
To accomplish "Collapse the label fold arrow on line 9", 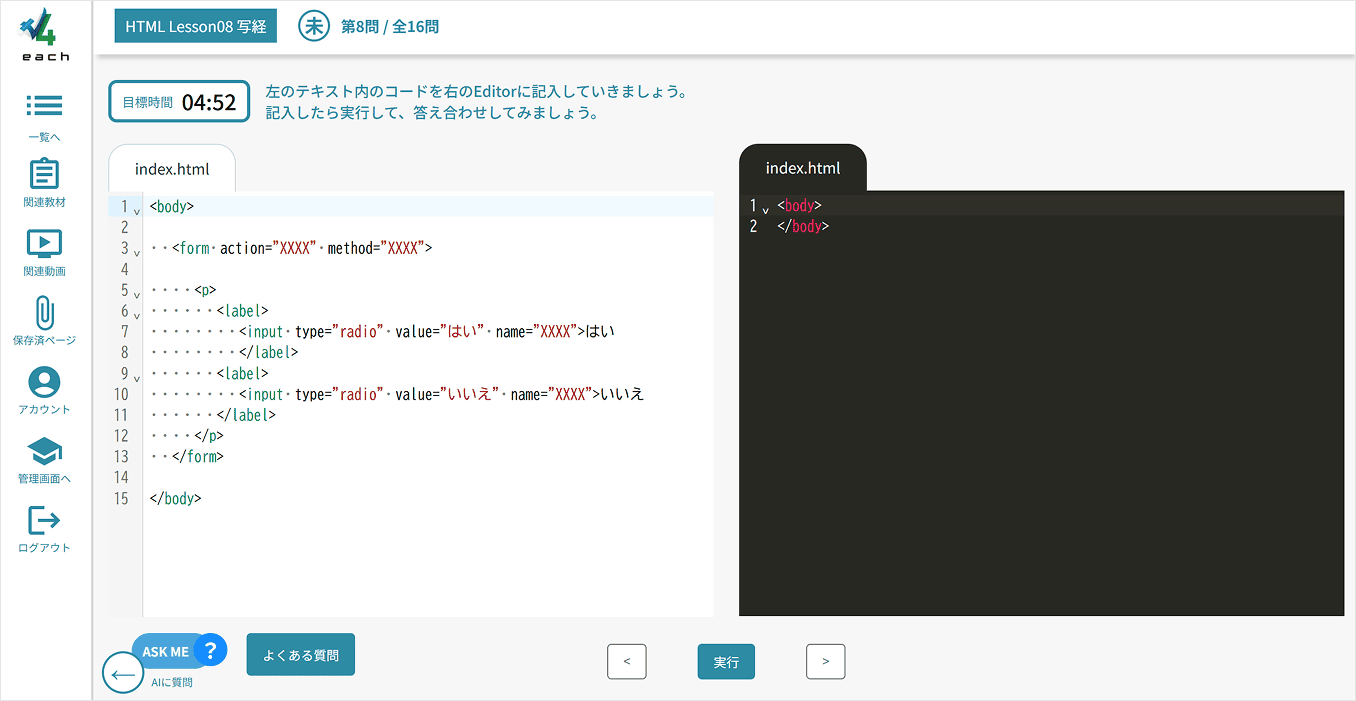I will tap(136, 379).
